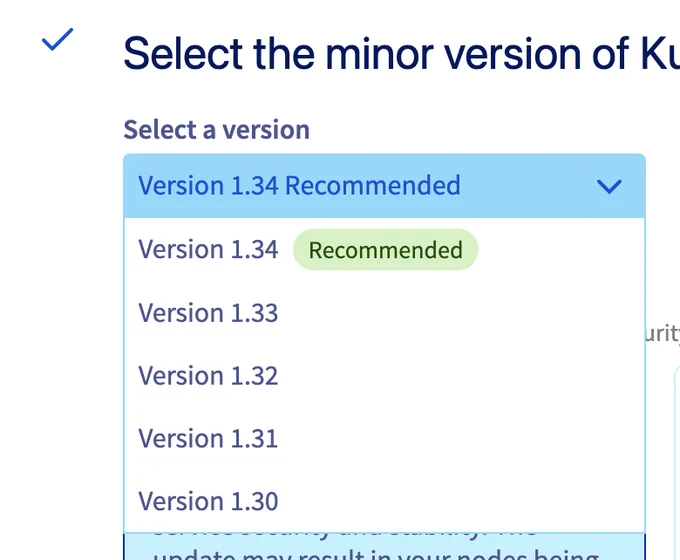This screenshot has height=560, width=680.
Task: Click the truncated 'update may result' notice text
Action: click(376, 554)
